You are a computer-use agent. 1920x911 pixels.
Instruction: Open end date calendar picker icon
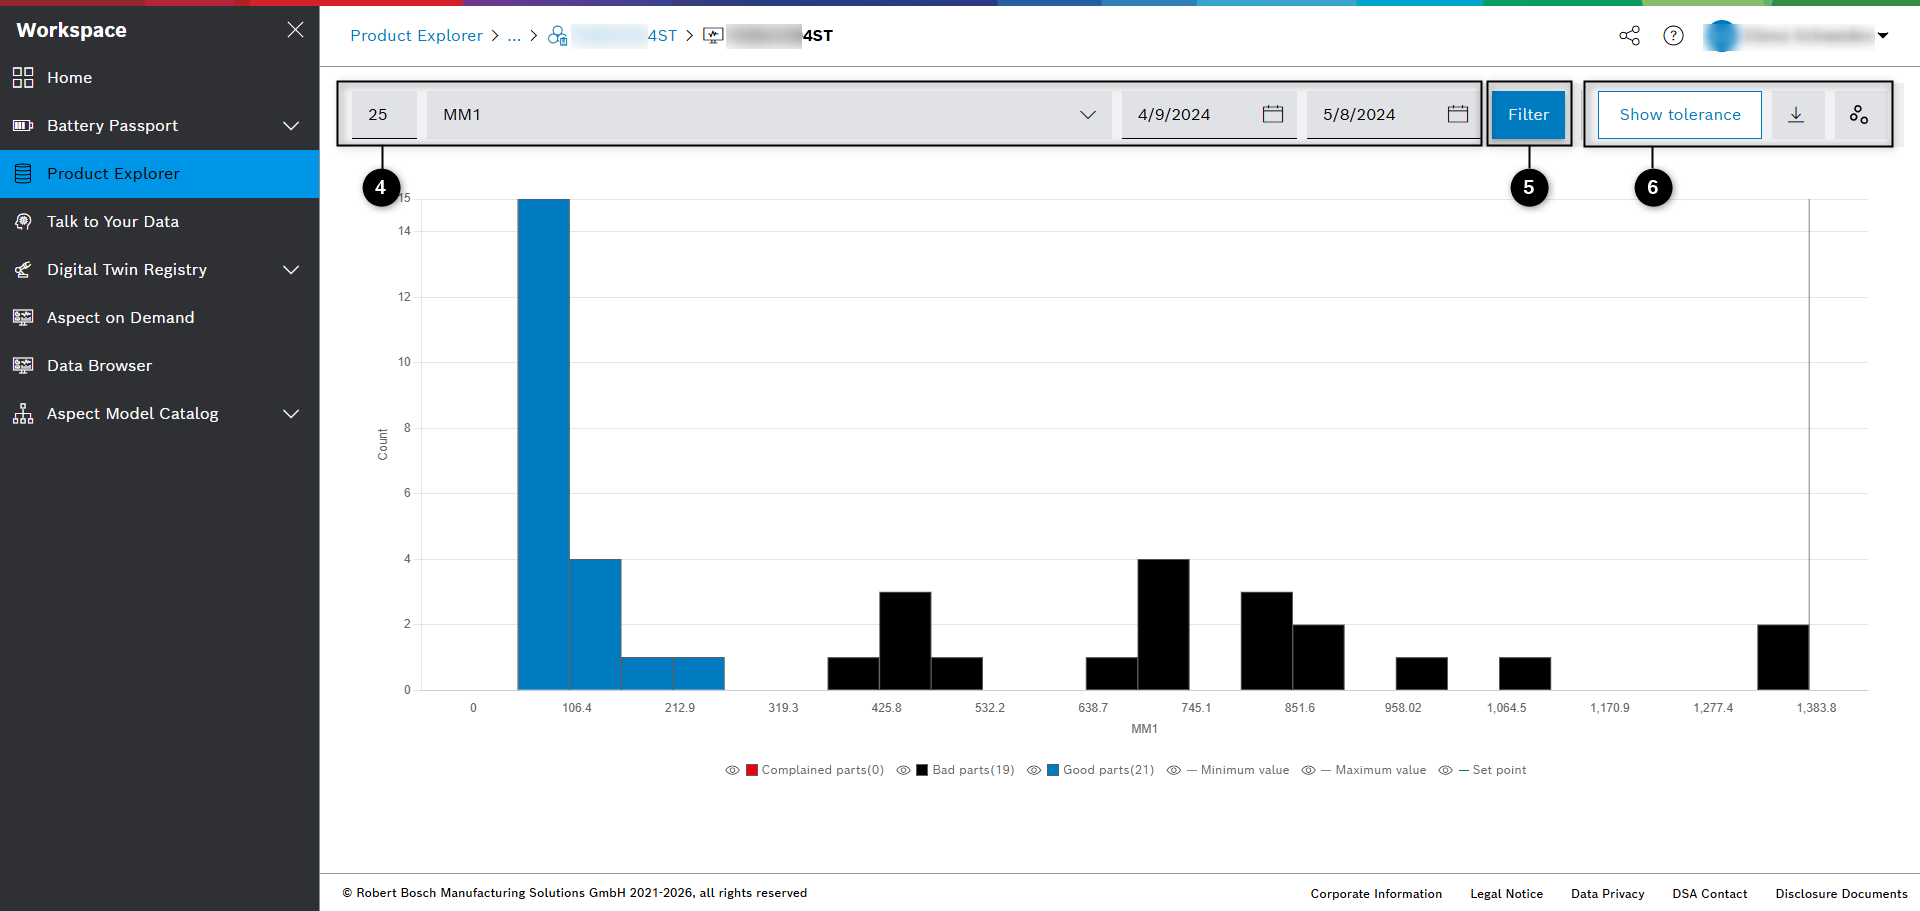1458,114
